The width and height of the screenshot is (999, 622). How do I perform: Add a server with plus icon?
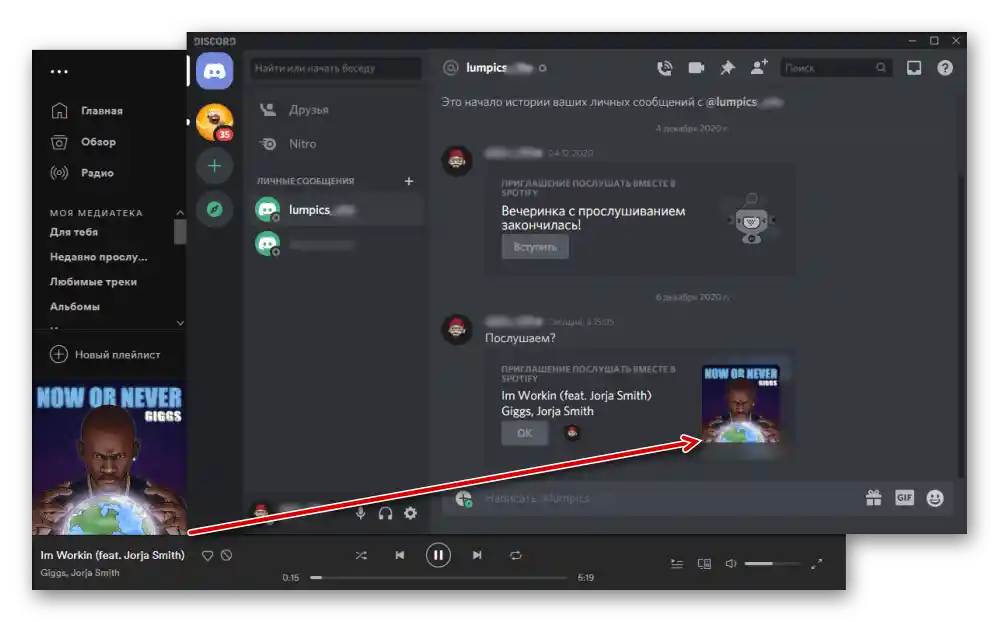pos(215,166)
